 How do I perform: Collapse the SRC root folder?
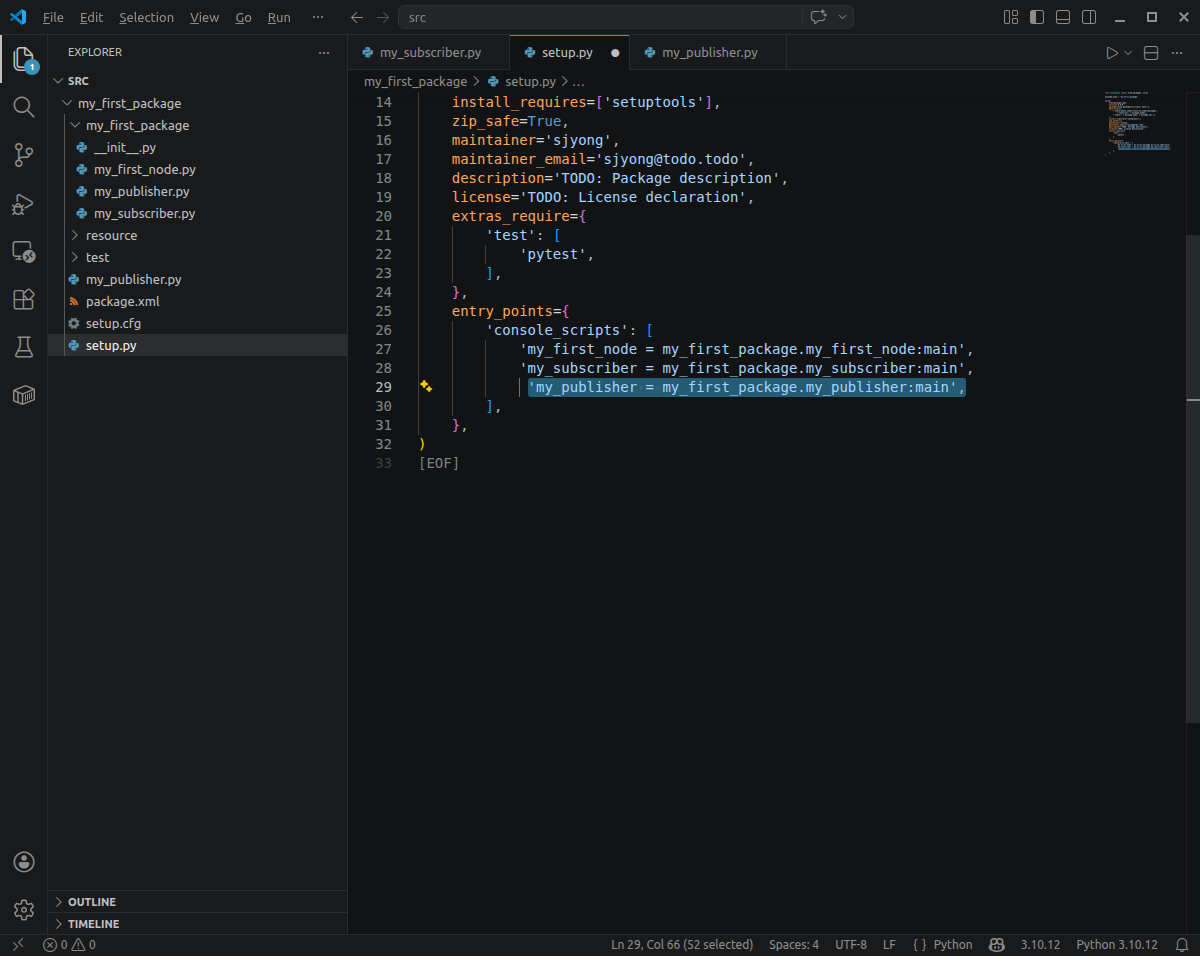[198, 81]
